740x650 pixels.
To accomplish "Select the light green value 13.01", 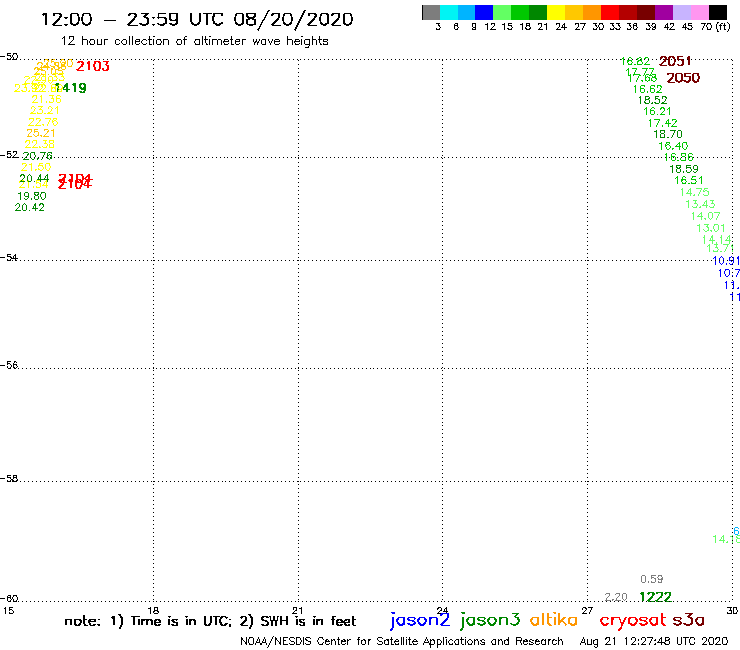I will (711, 228).
